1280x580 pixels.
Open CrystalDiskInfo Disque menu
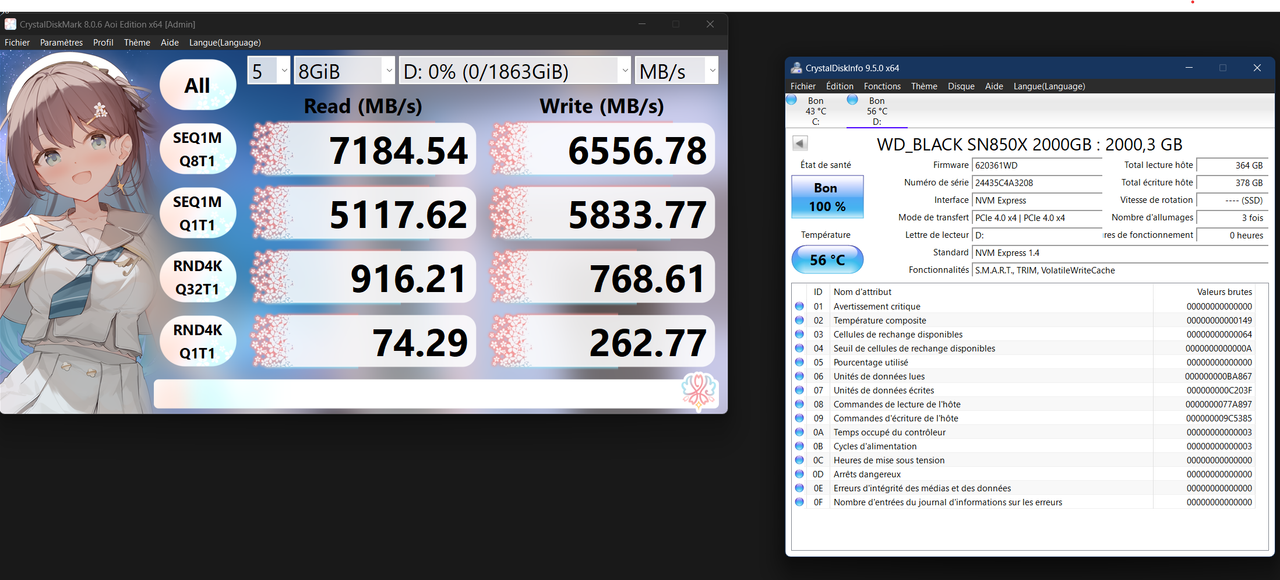pos(961,86)
